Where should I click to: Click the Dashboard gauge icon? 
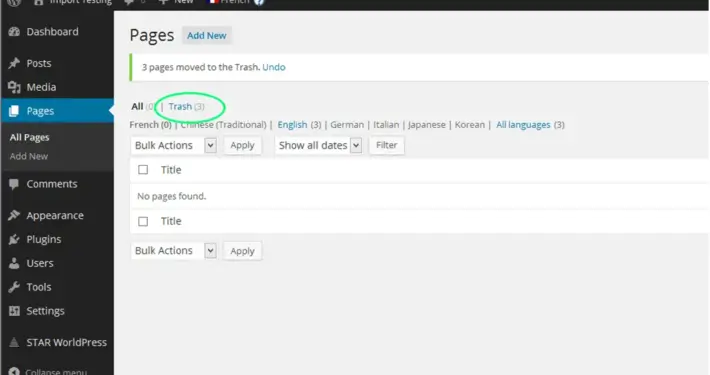click(x=14, y=32)
